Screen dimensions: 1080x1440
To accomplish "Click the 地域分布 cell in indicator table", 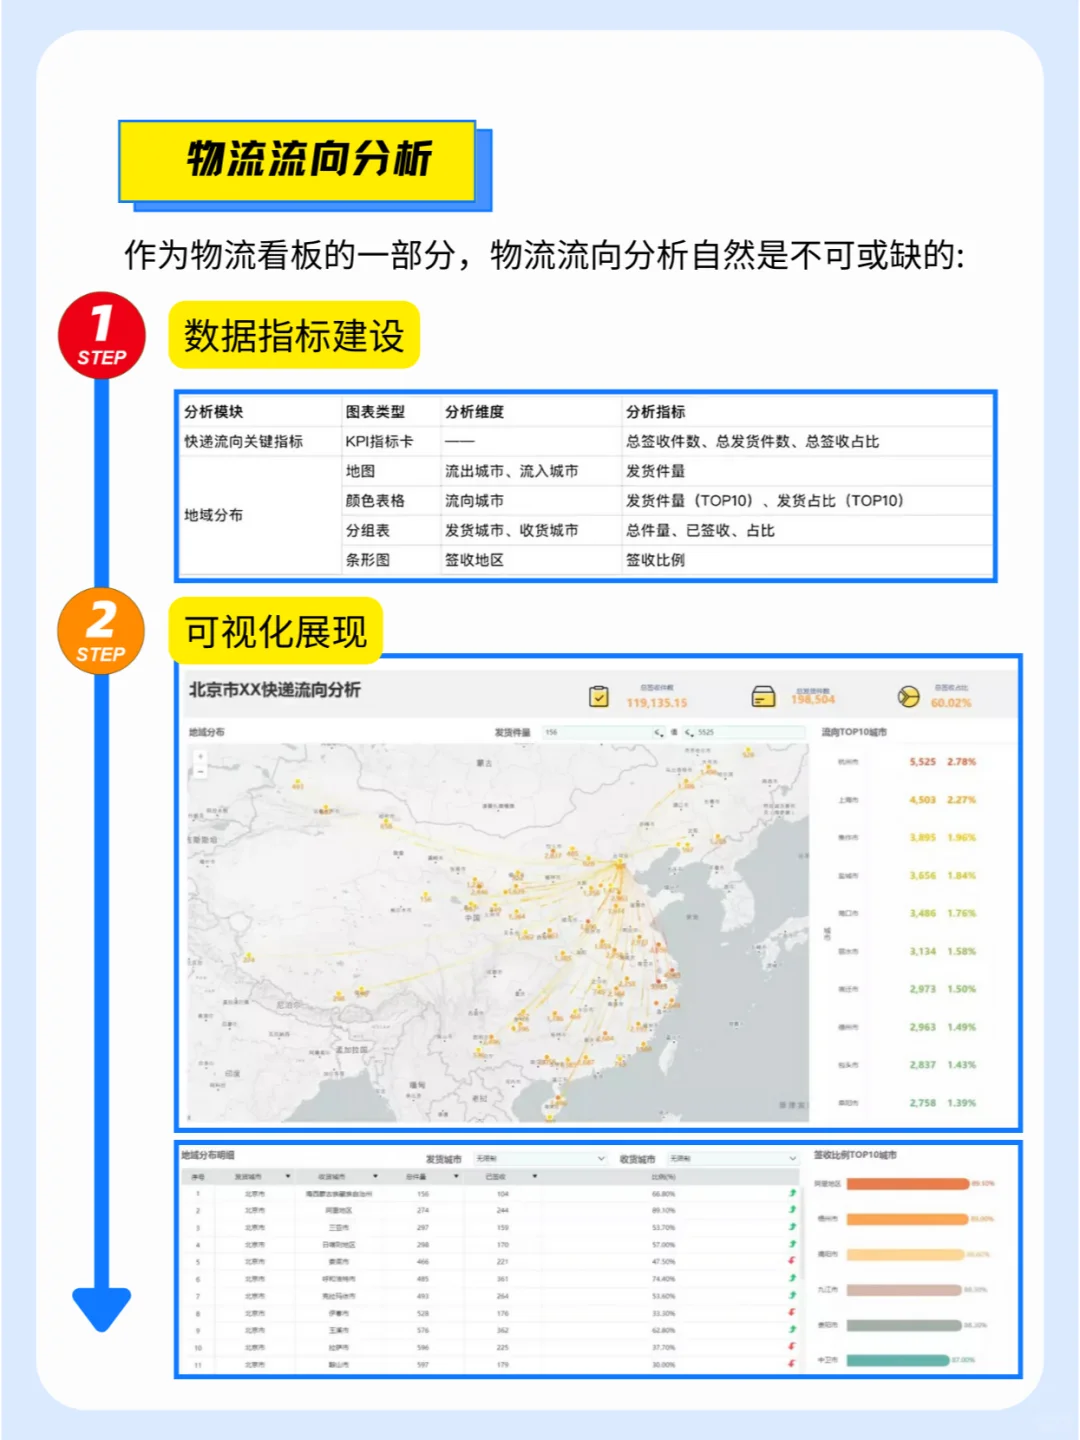I will point(213,515).
